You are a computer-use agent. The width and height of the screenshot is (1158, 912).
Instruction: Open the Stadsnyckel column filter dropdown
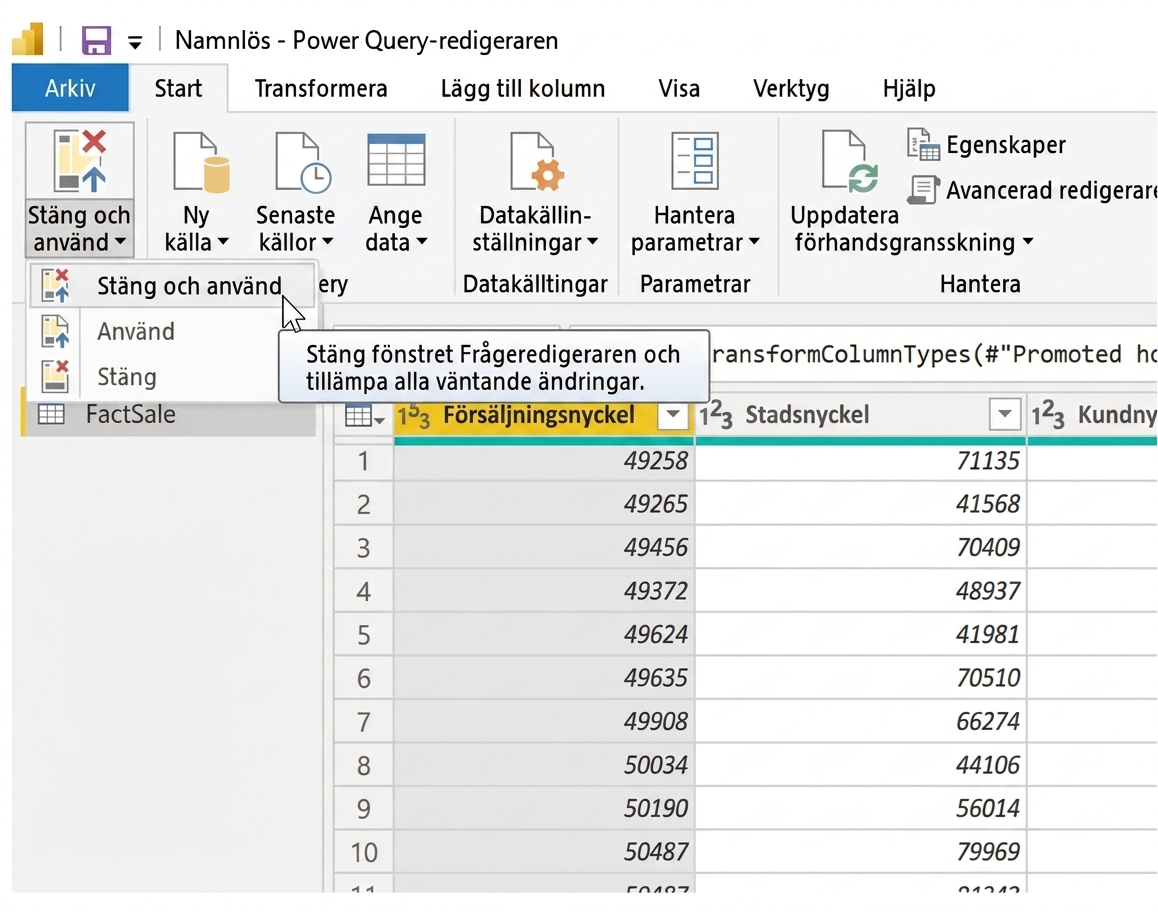[x=1004, y=415]
